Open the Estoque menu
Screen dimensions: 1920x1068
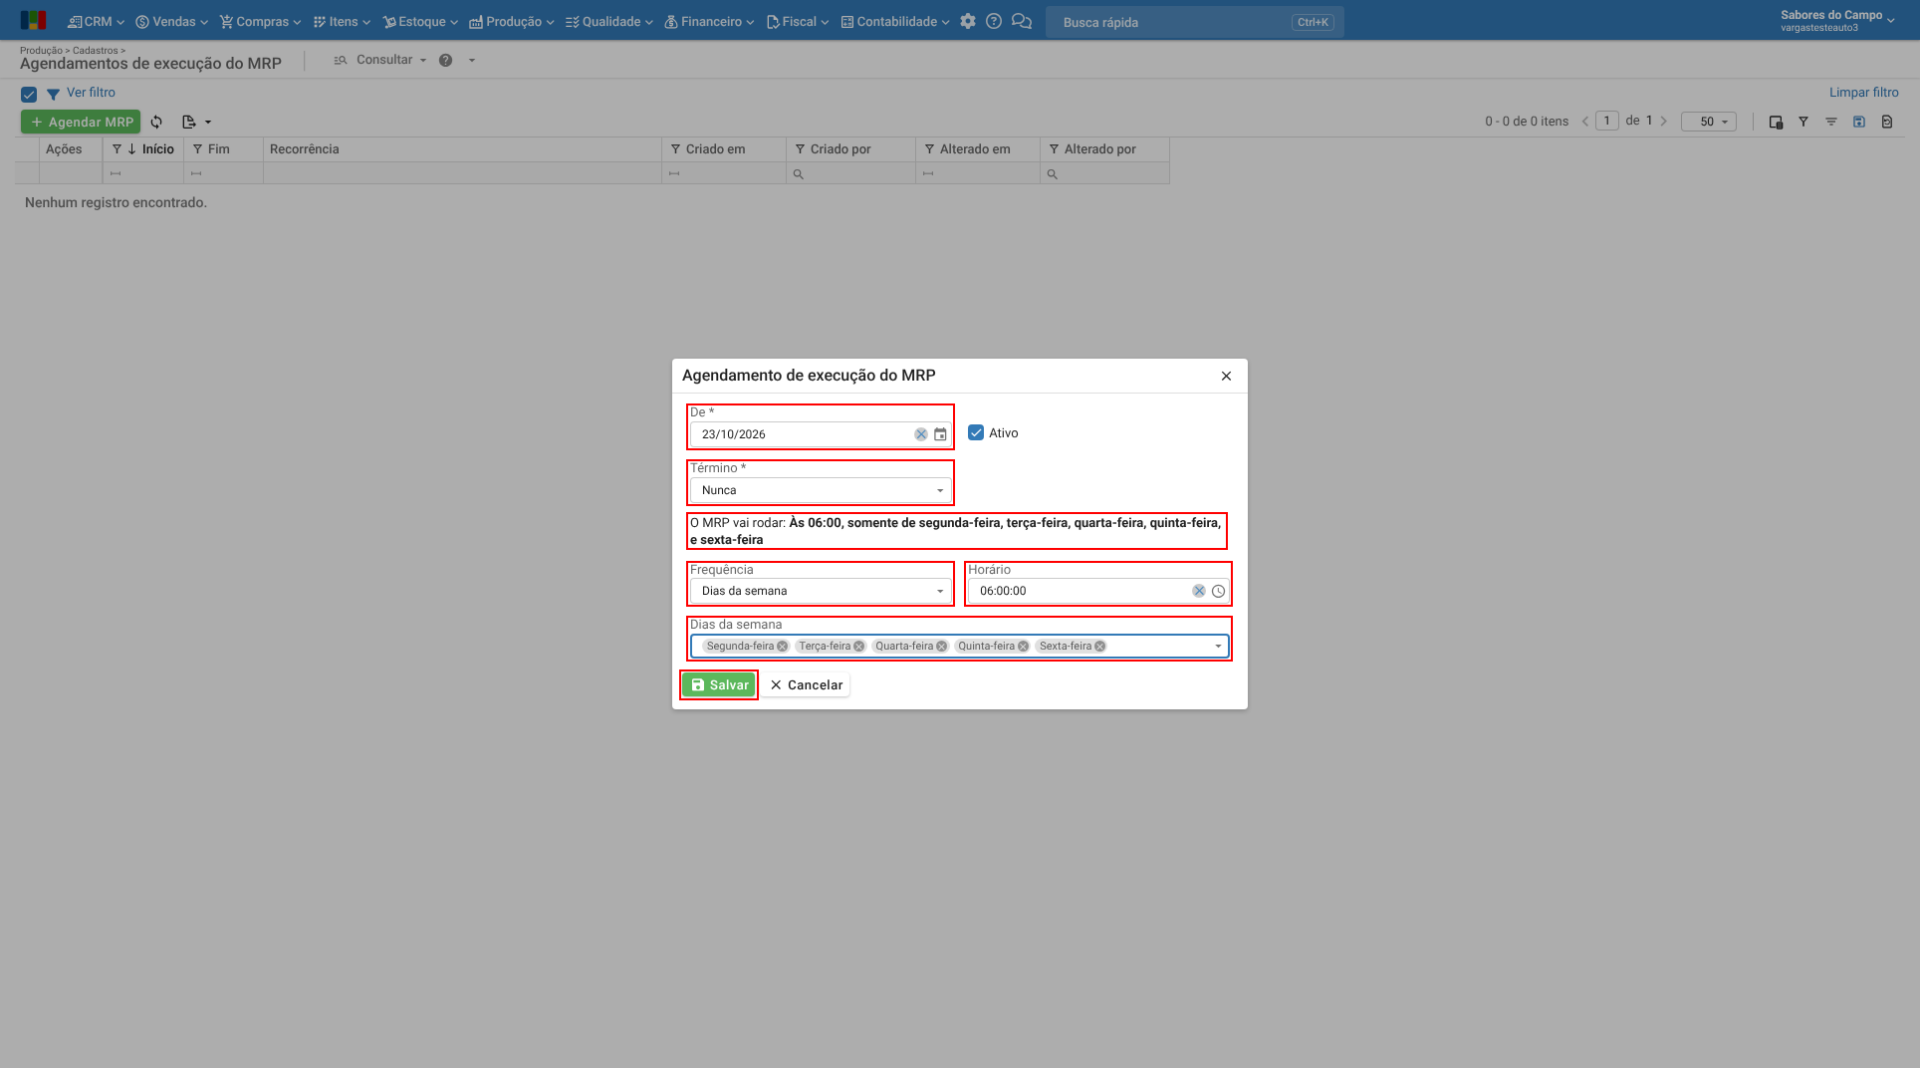pos(420,21)
